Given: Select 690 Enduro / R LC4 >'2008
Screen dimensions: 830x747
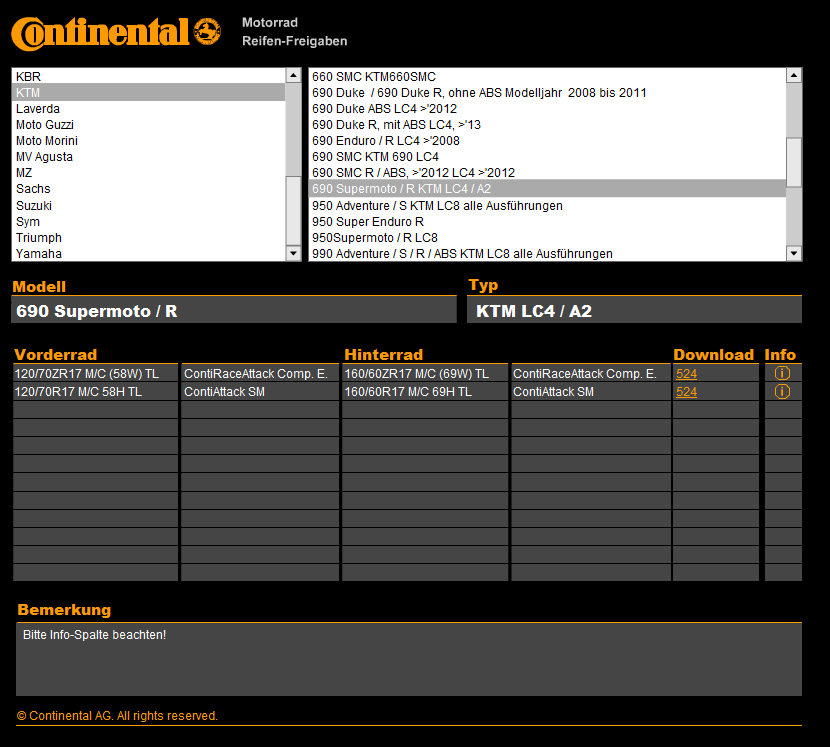Looking at the screenshot, I should pyautogui.click(x=547, y=140).
